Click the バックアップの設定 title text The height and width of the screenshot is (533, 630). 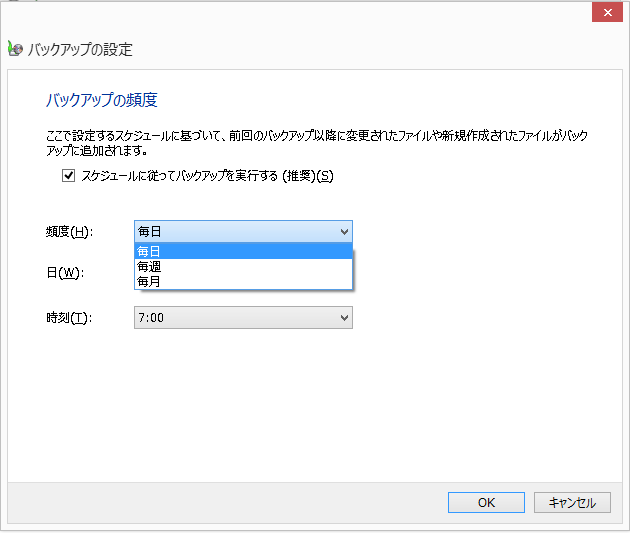[x=80, y=49]
